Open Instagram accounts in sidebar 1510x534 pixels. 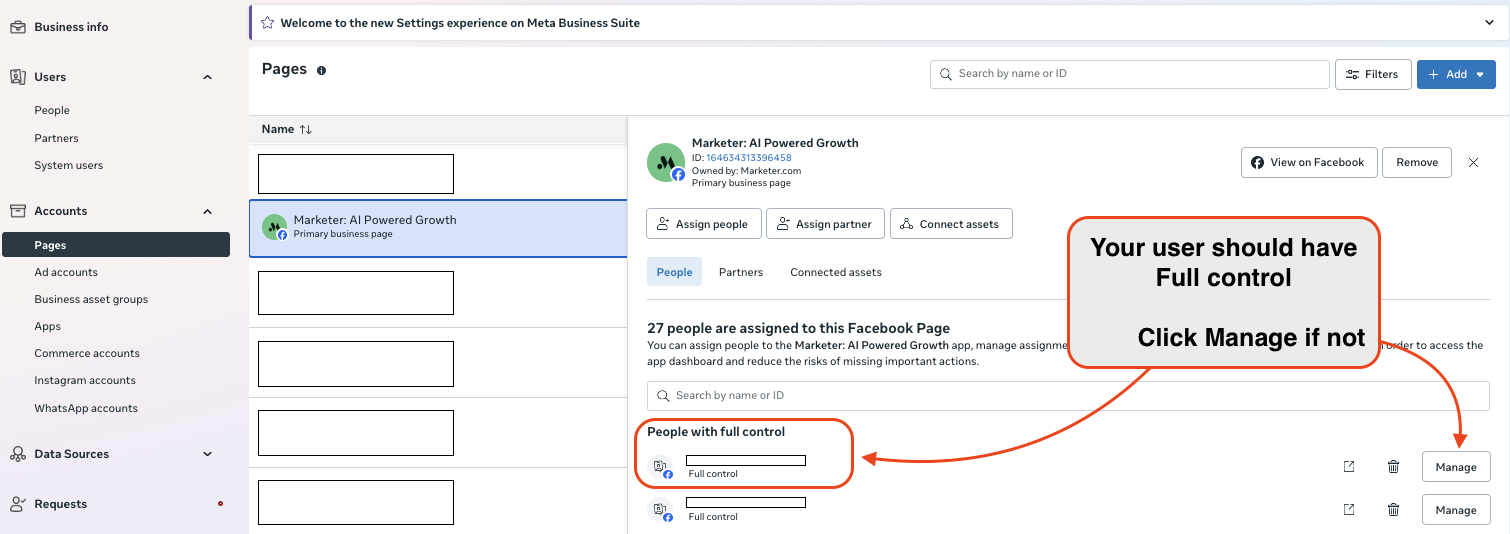85,380
